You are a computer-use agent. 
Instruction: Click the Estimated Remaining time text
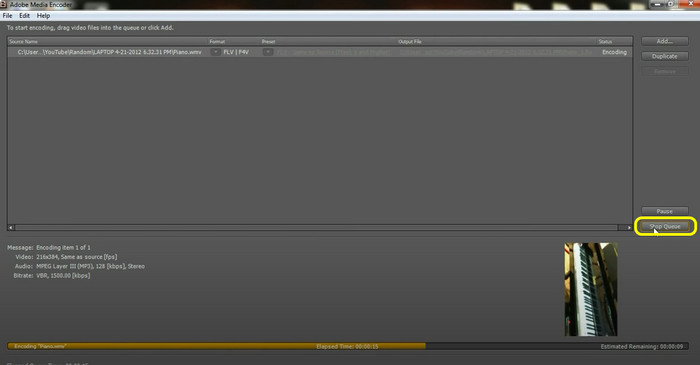(x=642, y=346)
